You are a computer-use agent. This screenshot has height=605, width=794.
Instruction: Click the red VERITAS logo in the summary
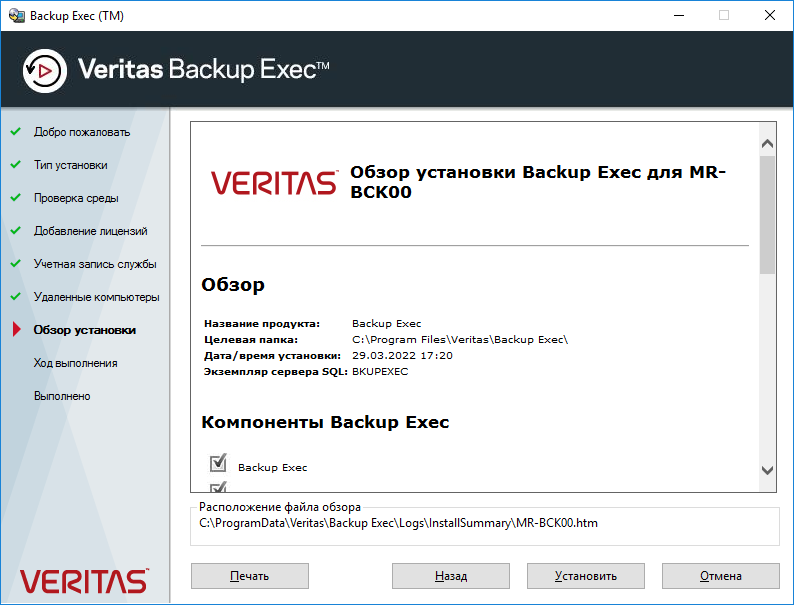[x=274, y=183]
